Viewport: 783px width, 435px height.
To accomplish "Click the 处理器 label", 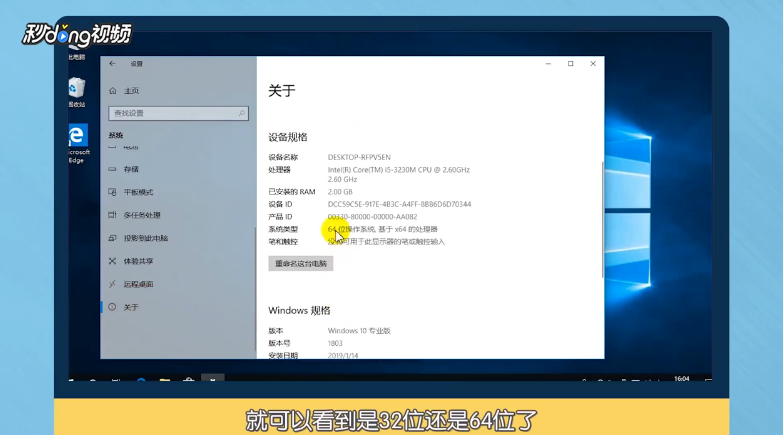I will click(279, 170).
